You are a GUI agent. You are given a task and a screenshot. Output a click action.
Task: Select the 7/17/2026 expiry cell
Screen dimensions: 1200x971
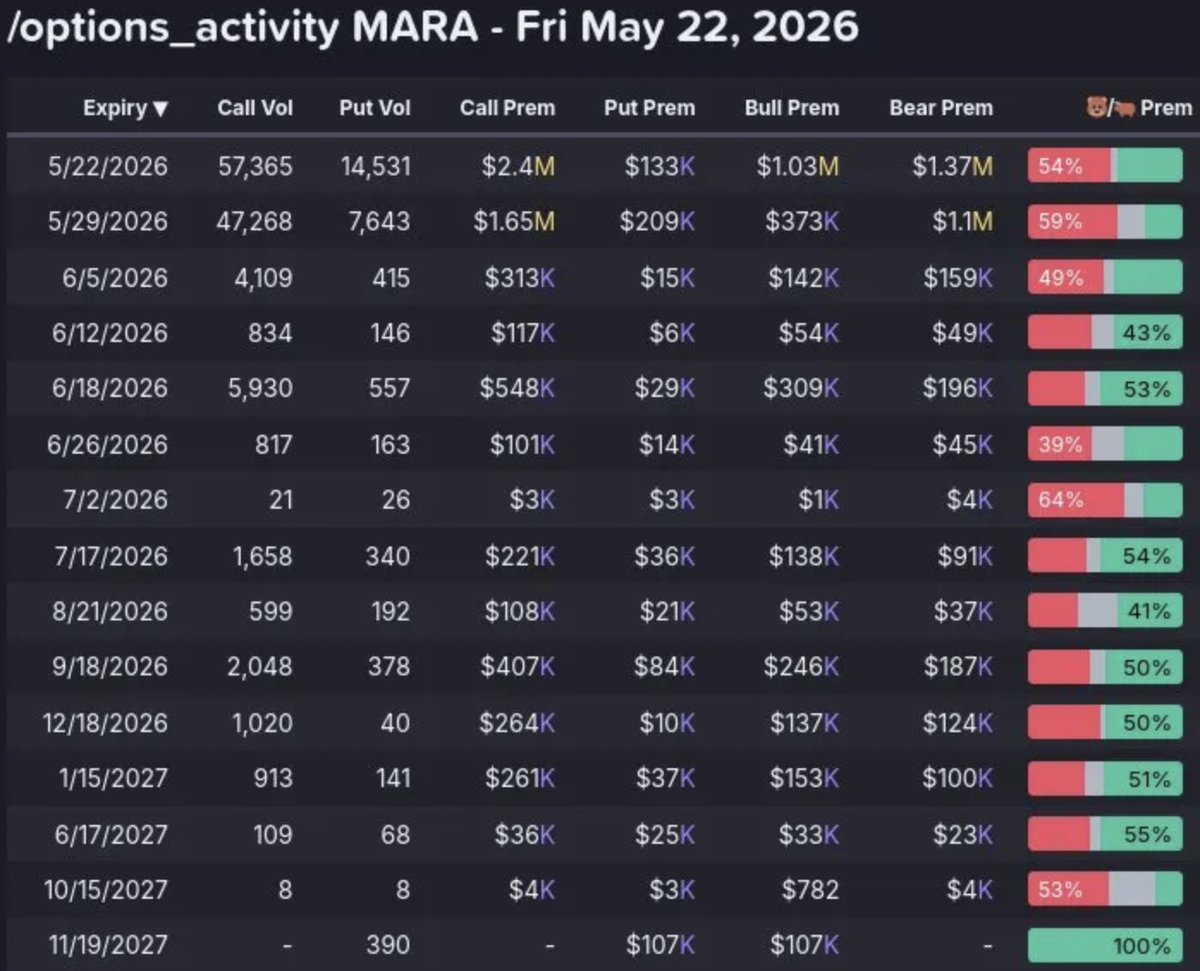point(111,555)
